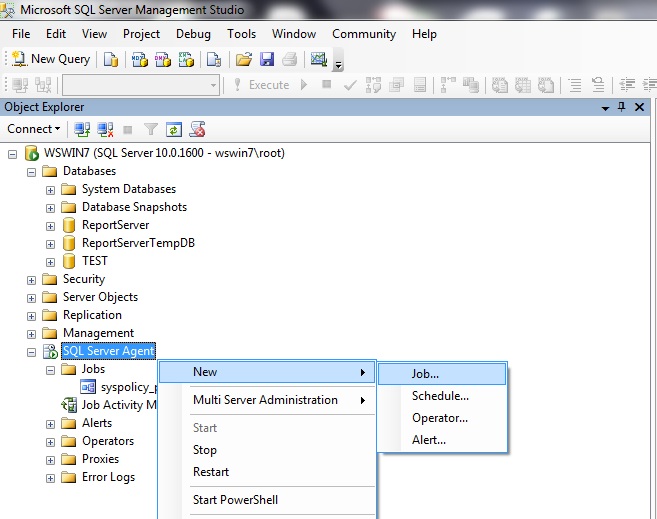Viewport: 657px width, 519px height.
Task: Expand the ReportServer database node
Action: 51,225
